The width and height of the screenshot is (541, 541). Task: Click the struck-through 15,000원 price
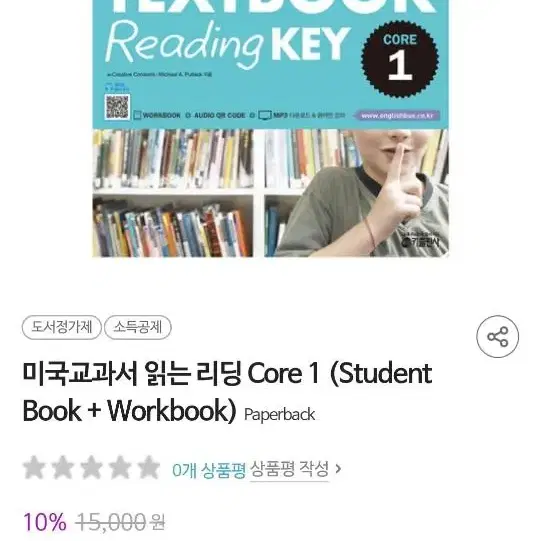(x=120, y=522)
